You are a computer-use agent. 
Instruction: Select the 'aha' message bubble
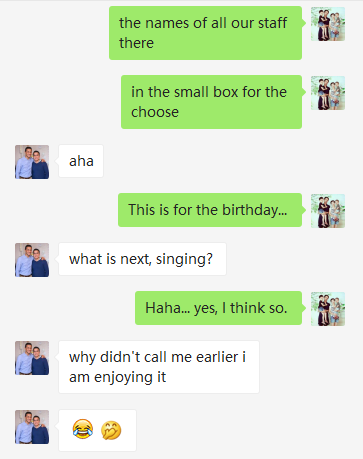pyautogui.click(x=81, y=161)
